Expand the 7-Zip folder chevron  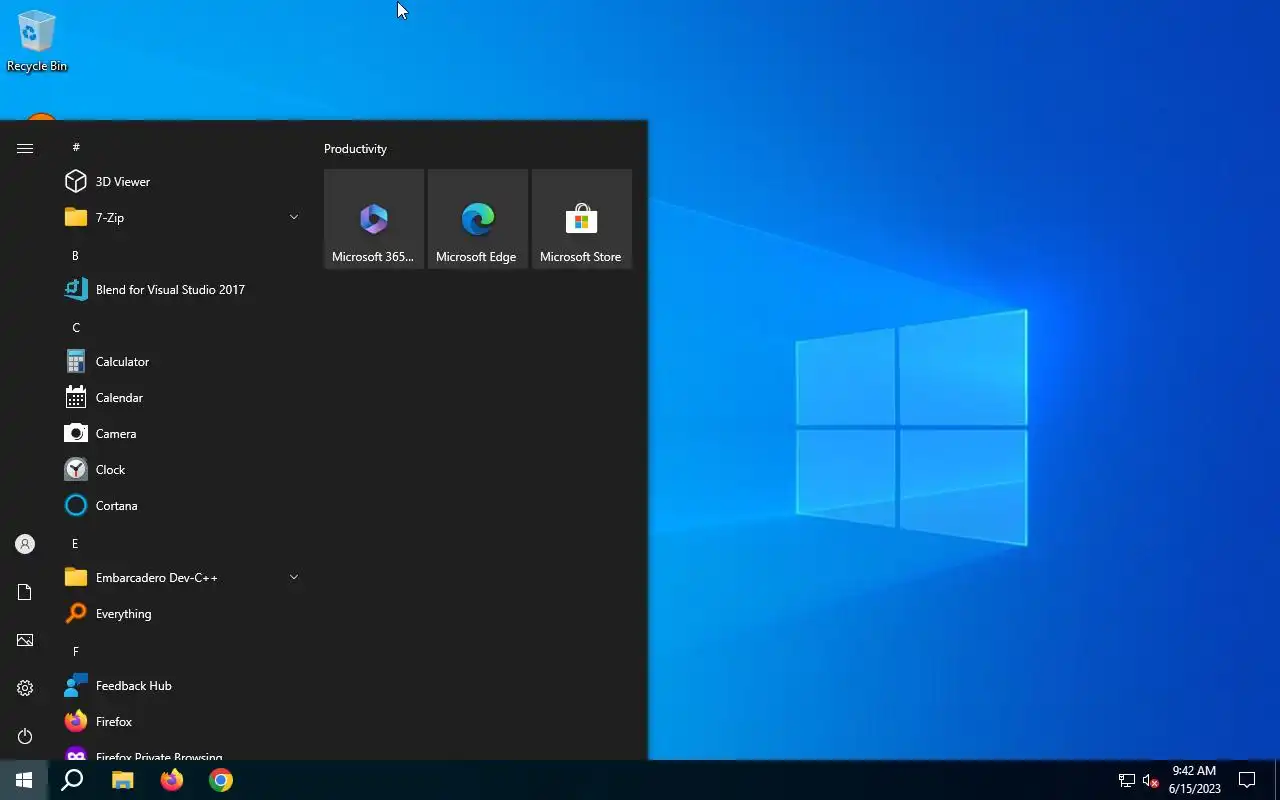click(294, 217)
